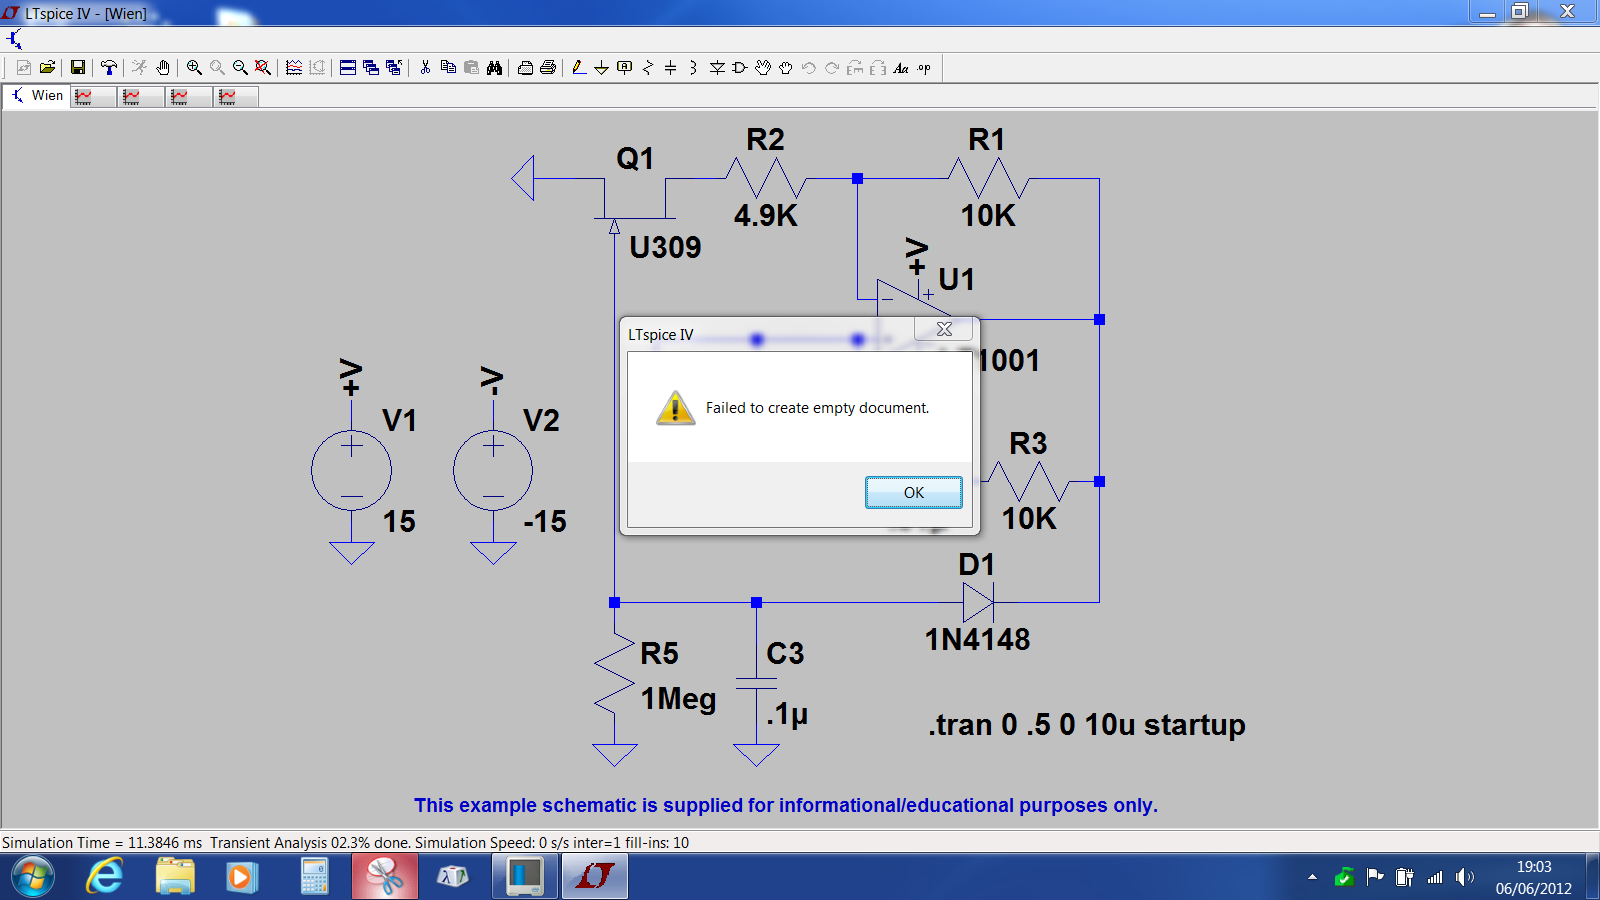This screenshot has height=900, width=1600.
Task: Open the fourth plot tab after Wien
Action: 237,96
